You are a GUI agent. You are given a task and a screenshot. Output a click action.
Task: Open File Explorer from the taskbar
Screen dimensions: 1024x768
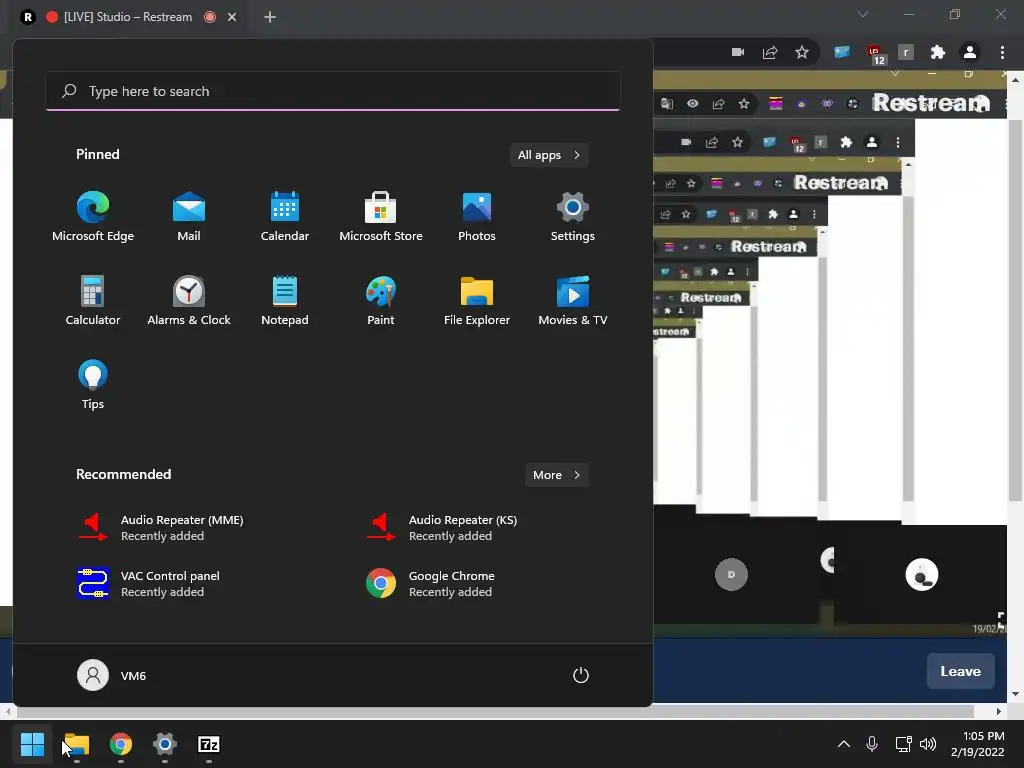pyautogui.click(x=76, y=744)
